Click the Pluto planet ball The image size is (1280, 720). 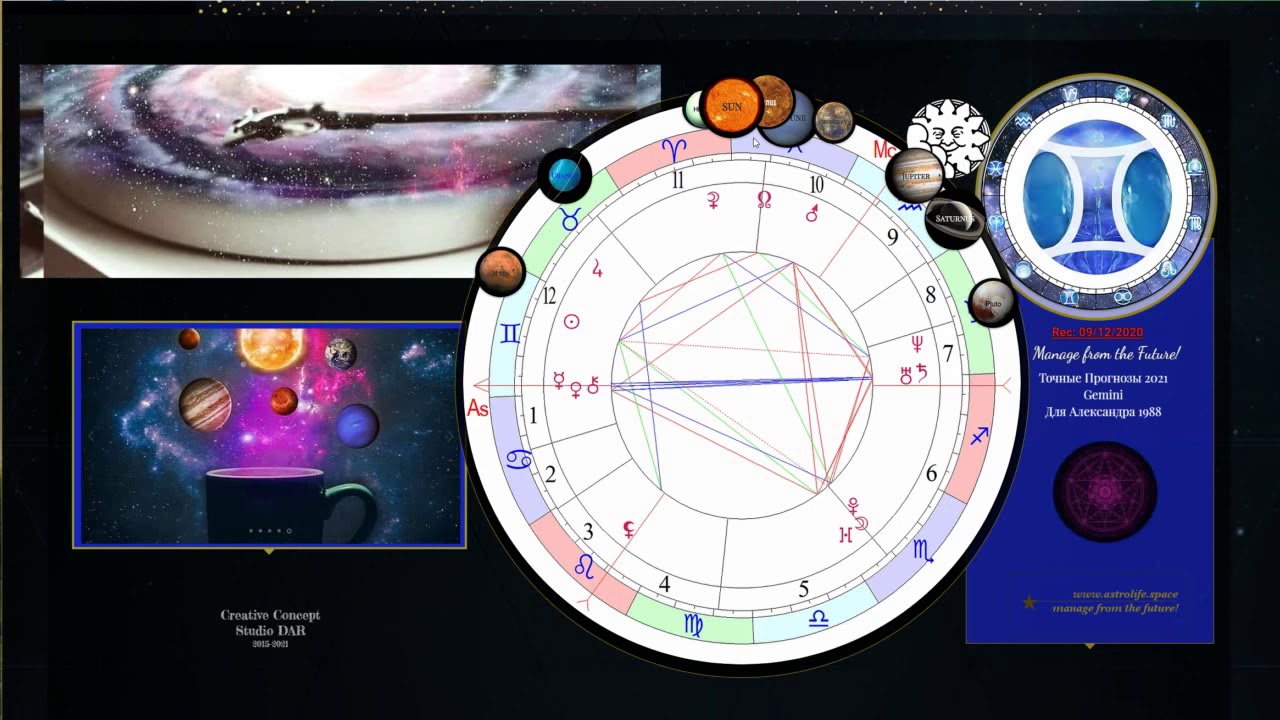pyautogui.click(x=992, y=303)
